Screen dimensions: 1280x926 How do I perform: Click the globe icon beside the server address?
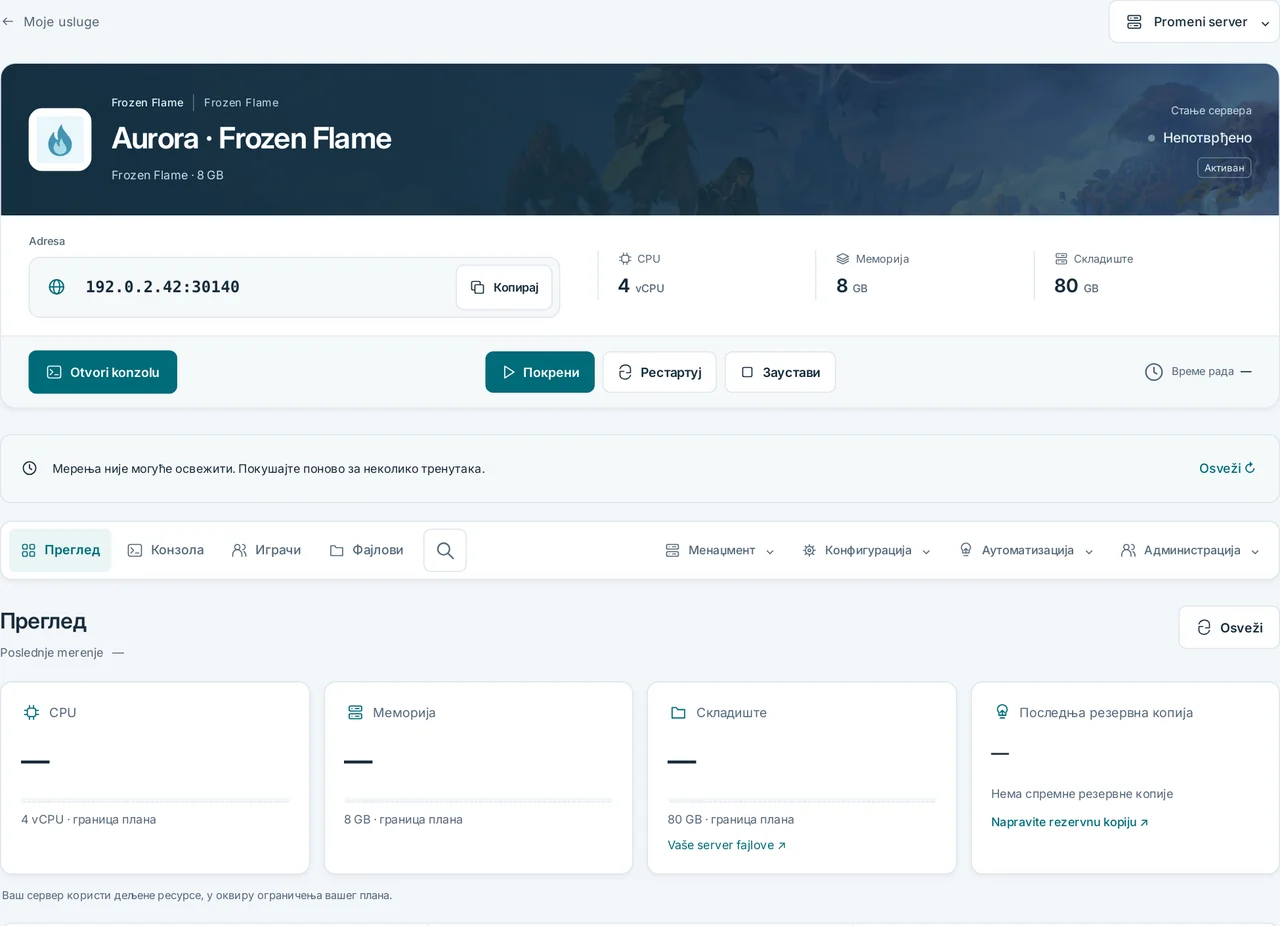point(57,287)
